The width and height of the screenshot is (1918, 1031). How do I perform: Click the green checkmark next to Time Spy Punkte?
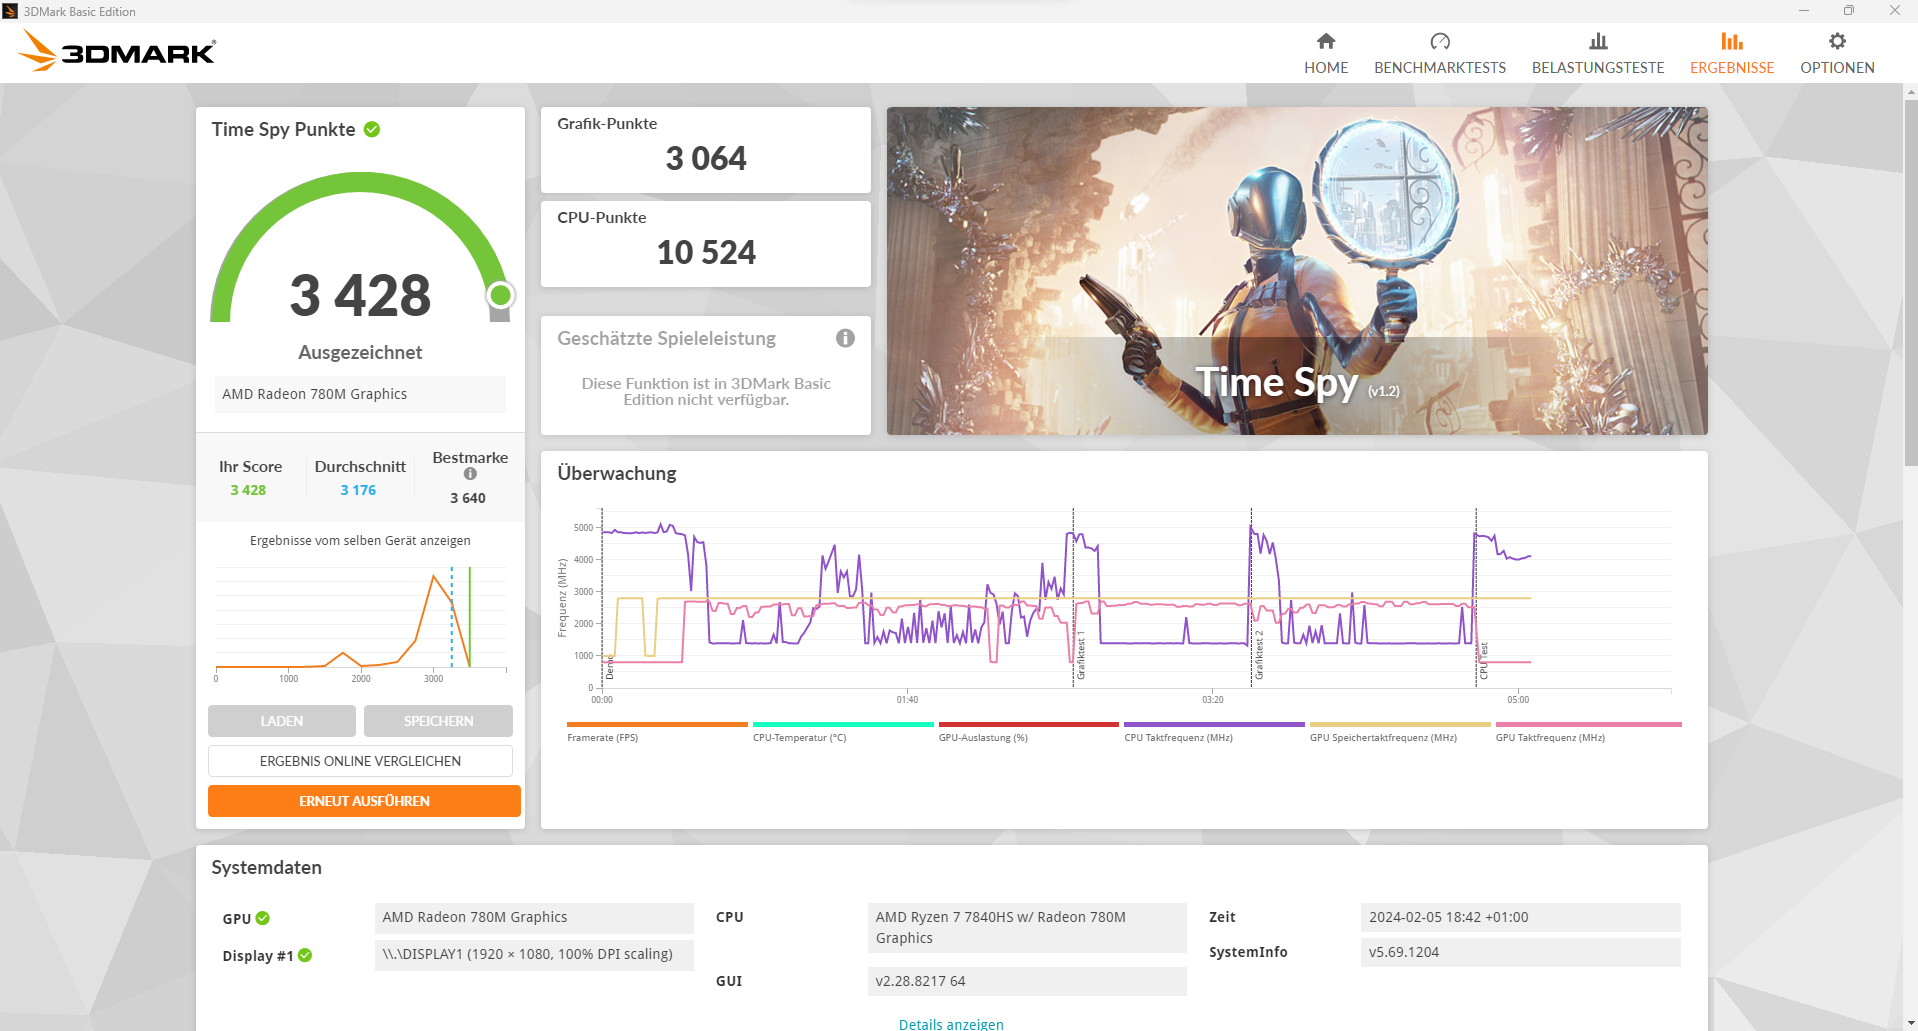[372, 129]
